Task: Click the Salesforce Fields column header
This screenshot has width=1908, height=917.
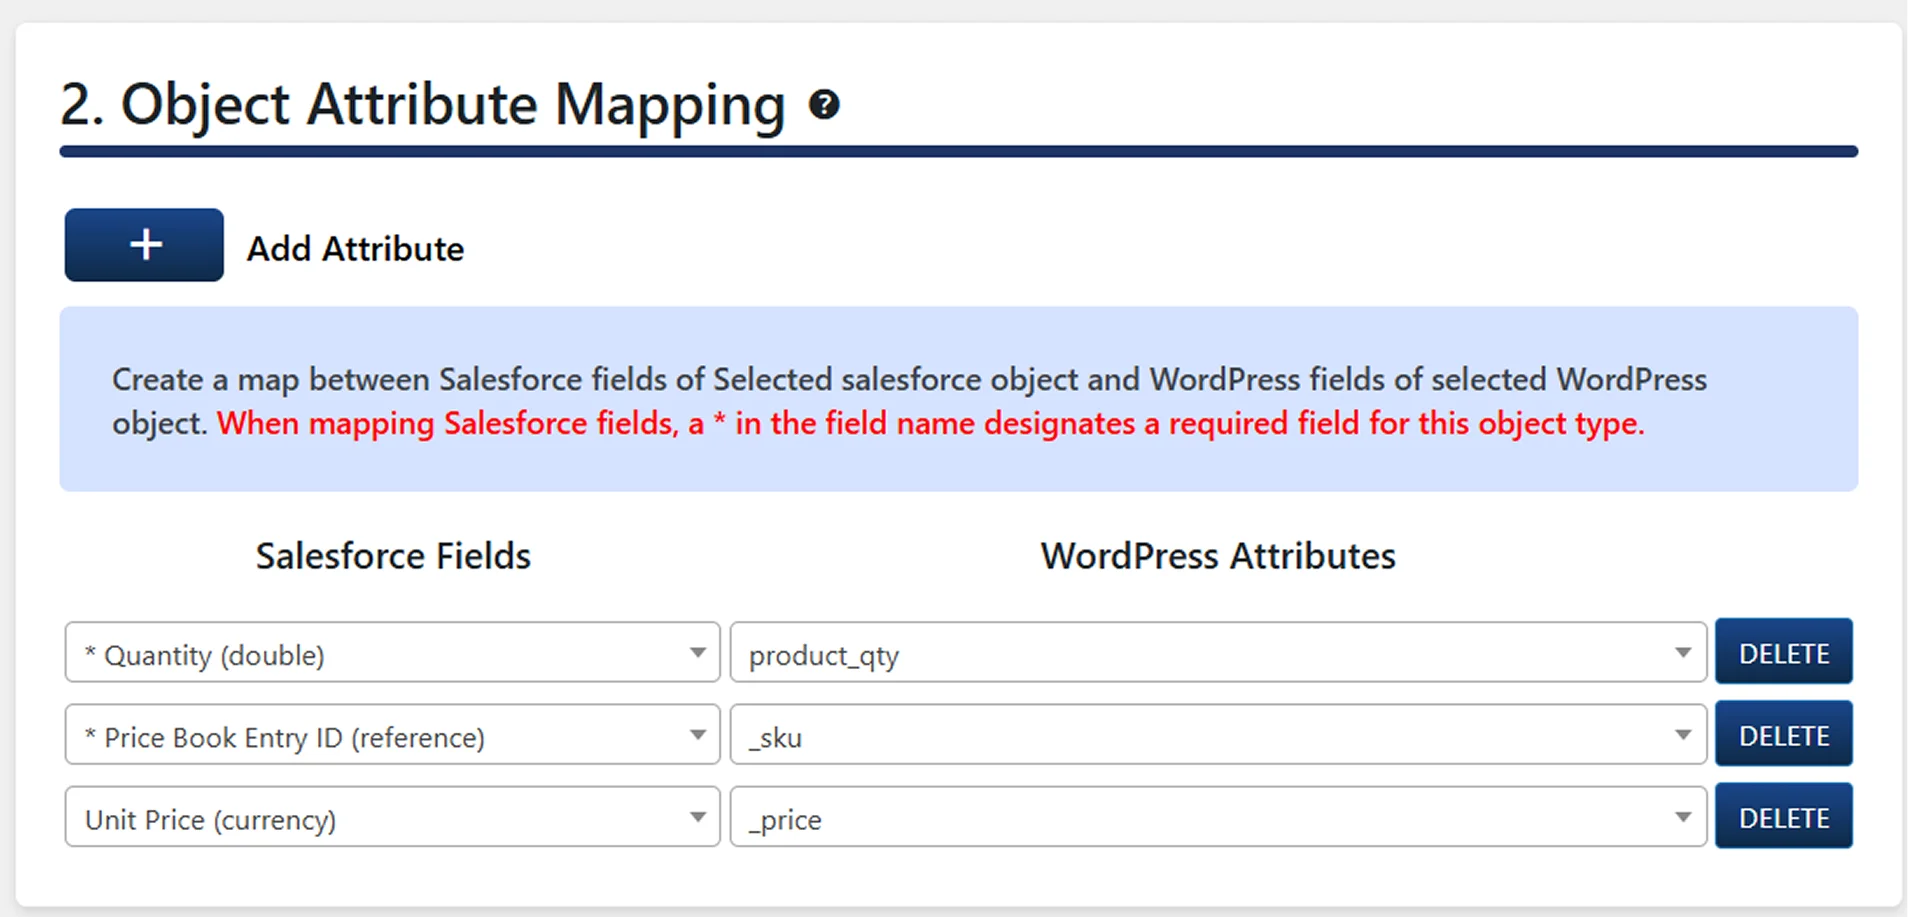Action: click(x=393, y=556)
